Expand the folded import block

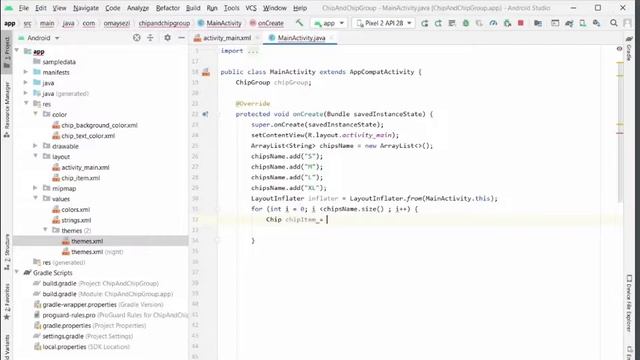pos(253,51)
